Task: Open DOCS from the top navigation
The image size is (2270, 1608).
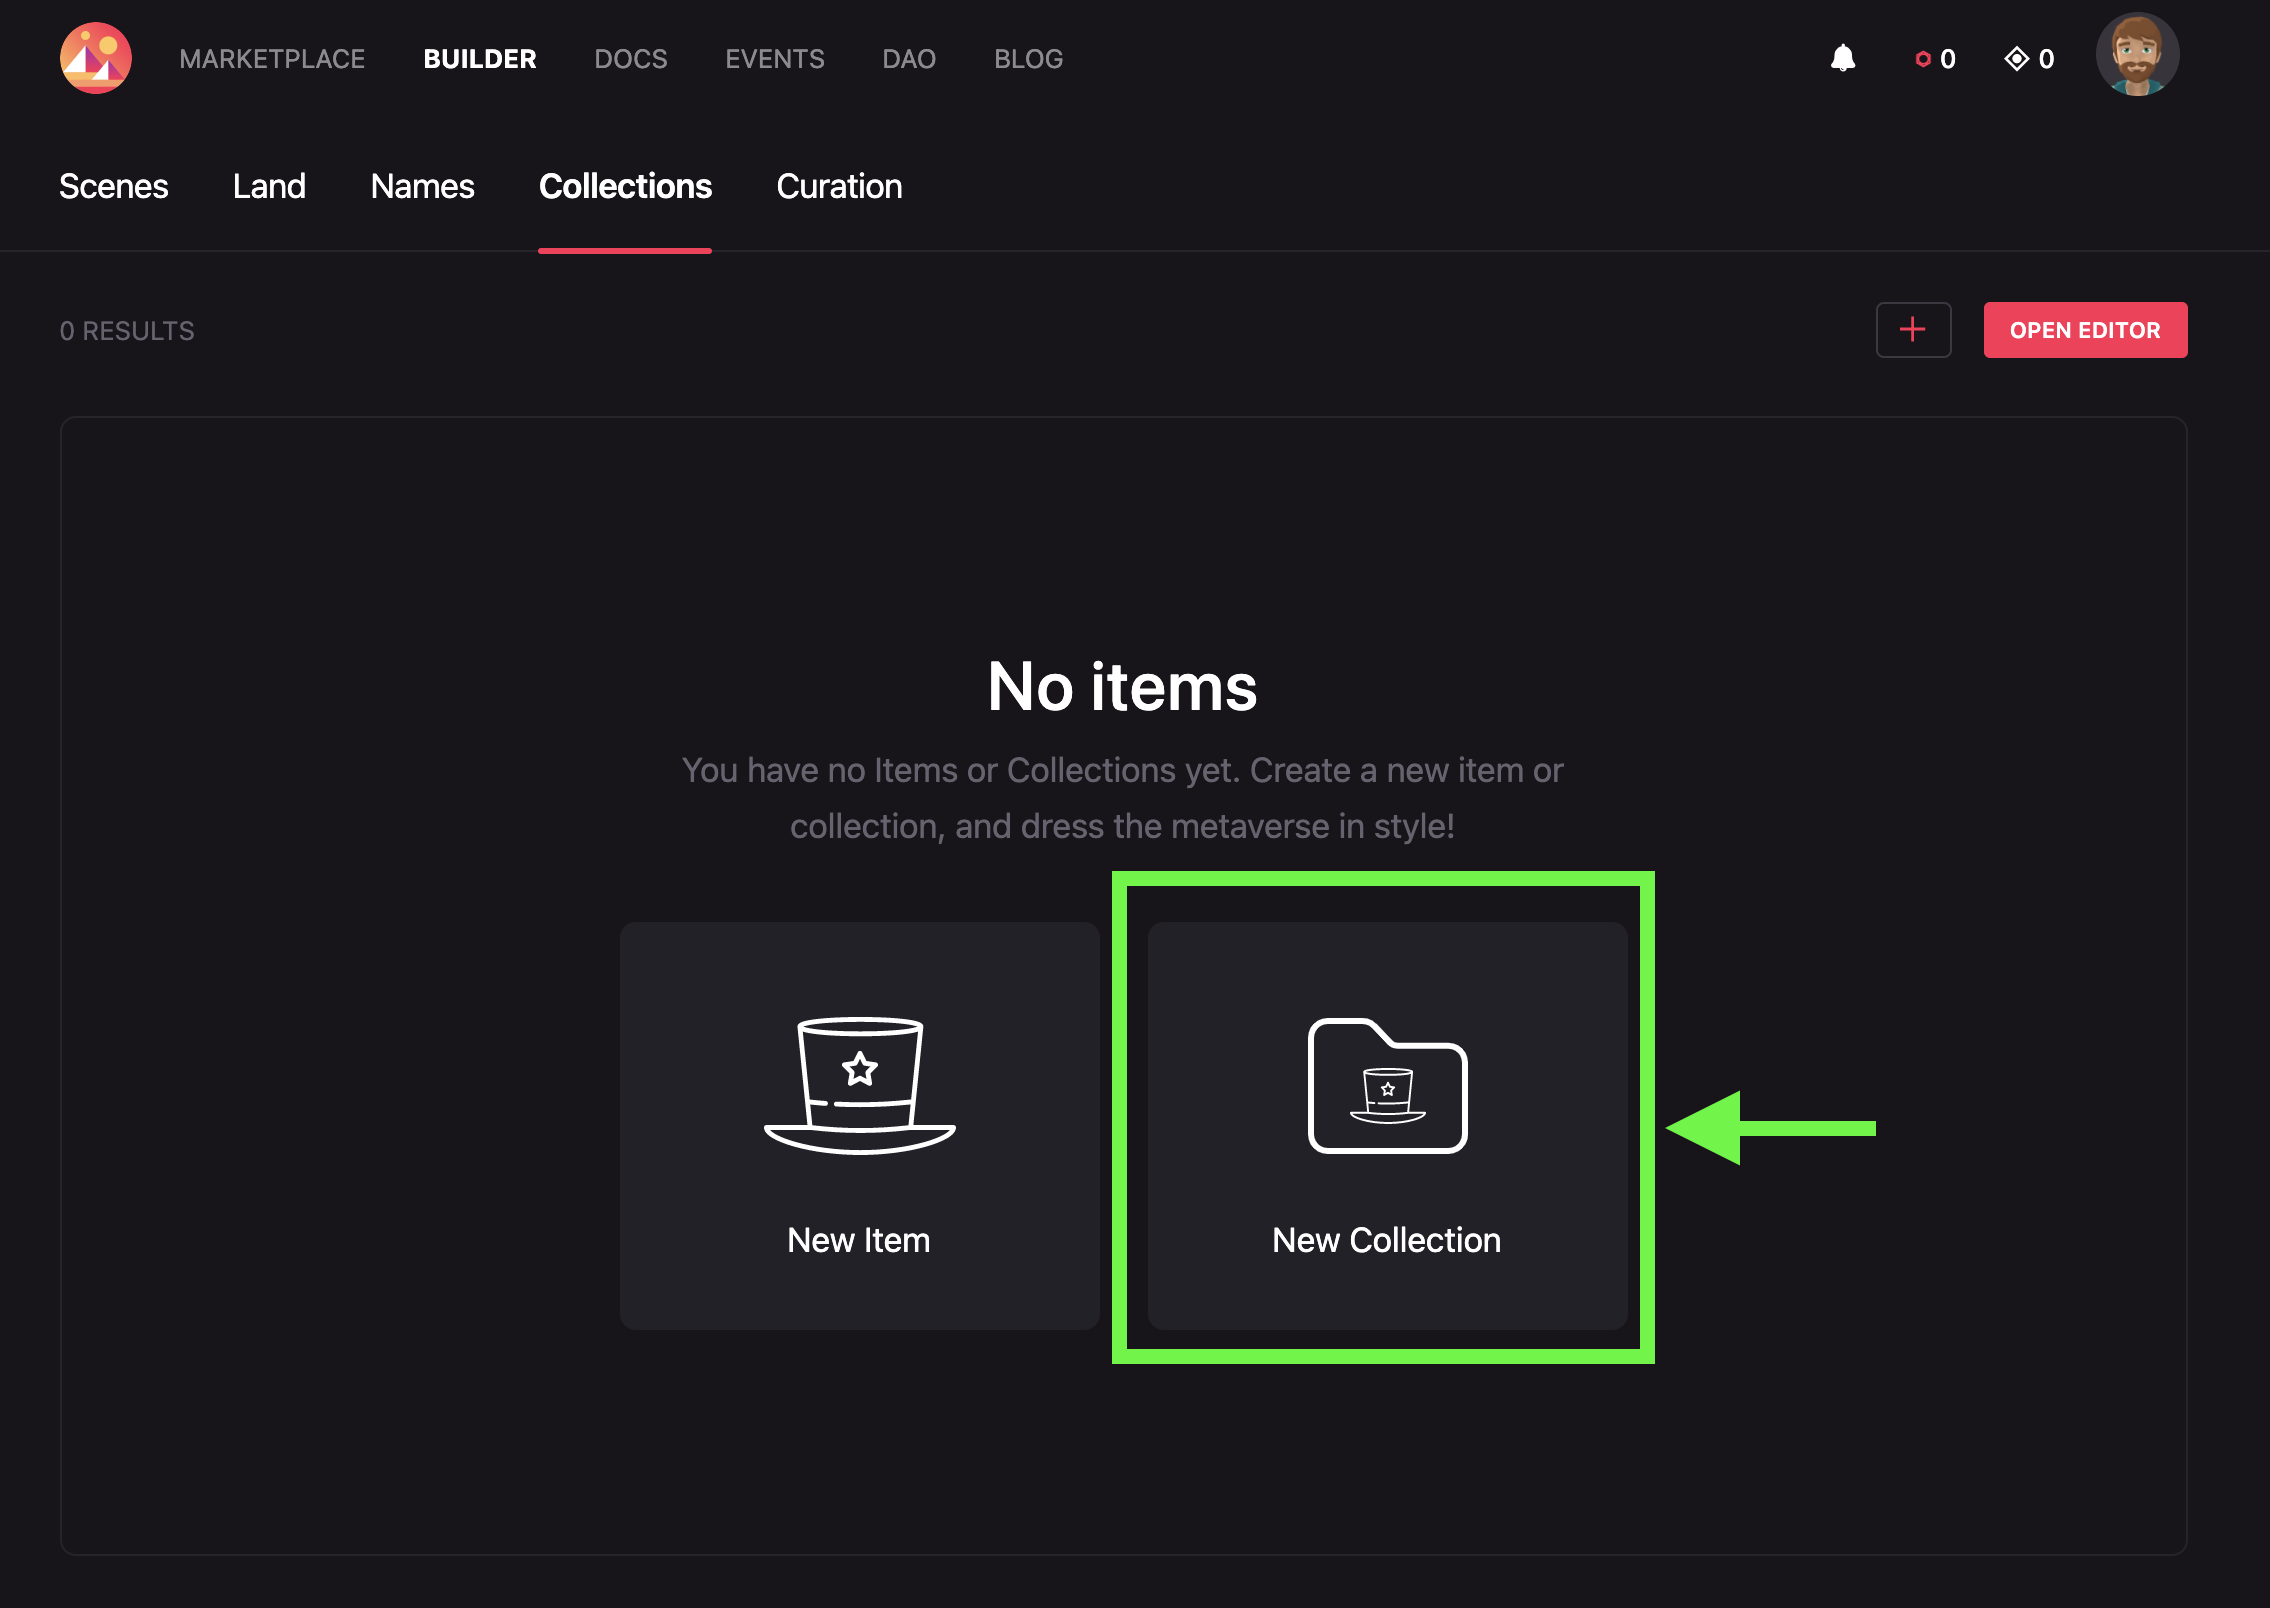Action: pyautogui.click(x=631, y=59)
